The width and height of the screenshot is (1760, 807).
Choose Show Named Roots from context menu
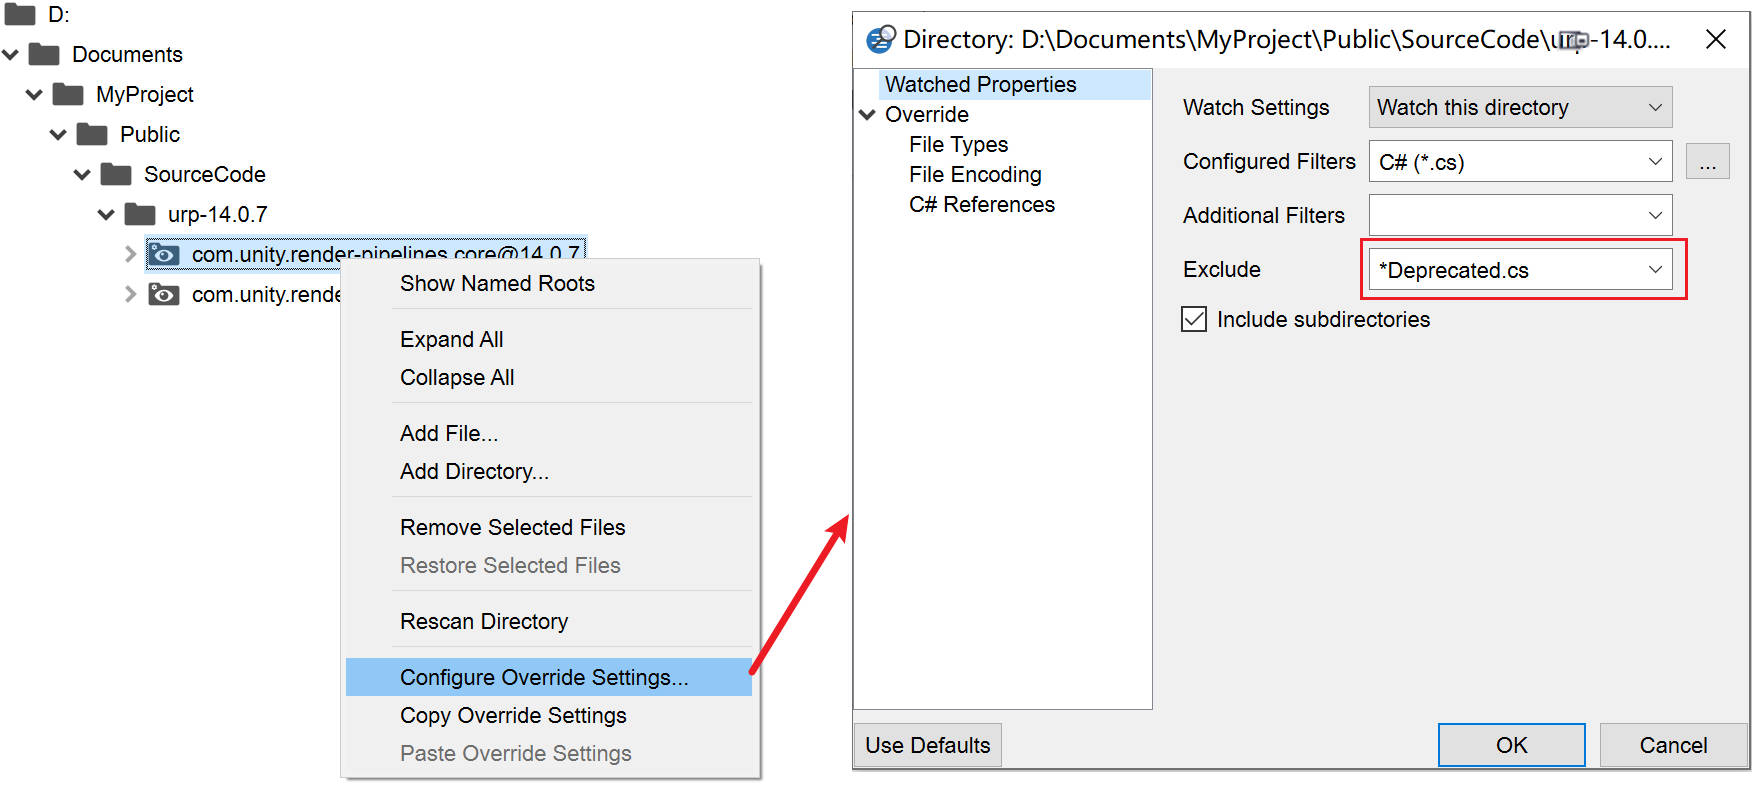click(549, 284)
